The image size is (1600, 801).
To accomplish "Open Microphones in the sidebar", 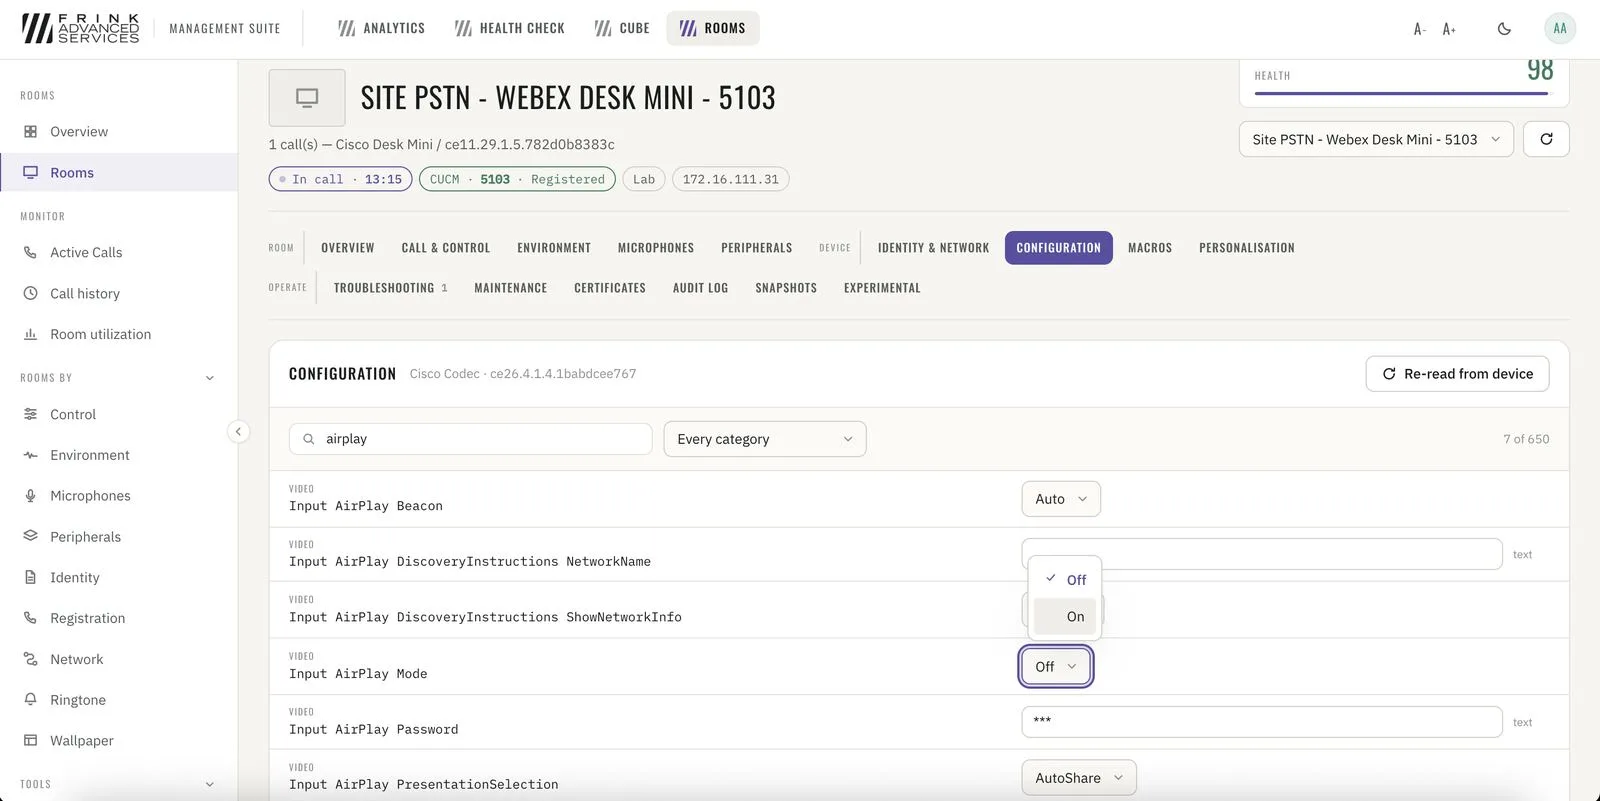I will pyautogui.click(x=119, y=496).
